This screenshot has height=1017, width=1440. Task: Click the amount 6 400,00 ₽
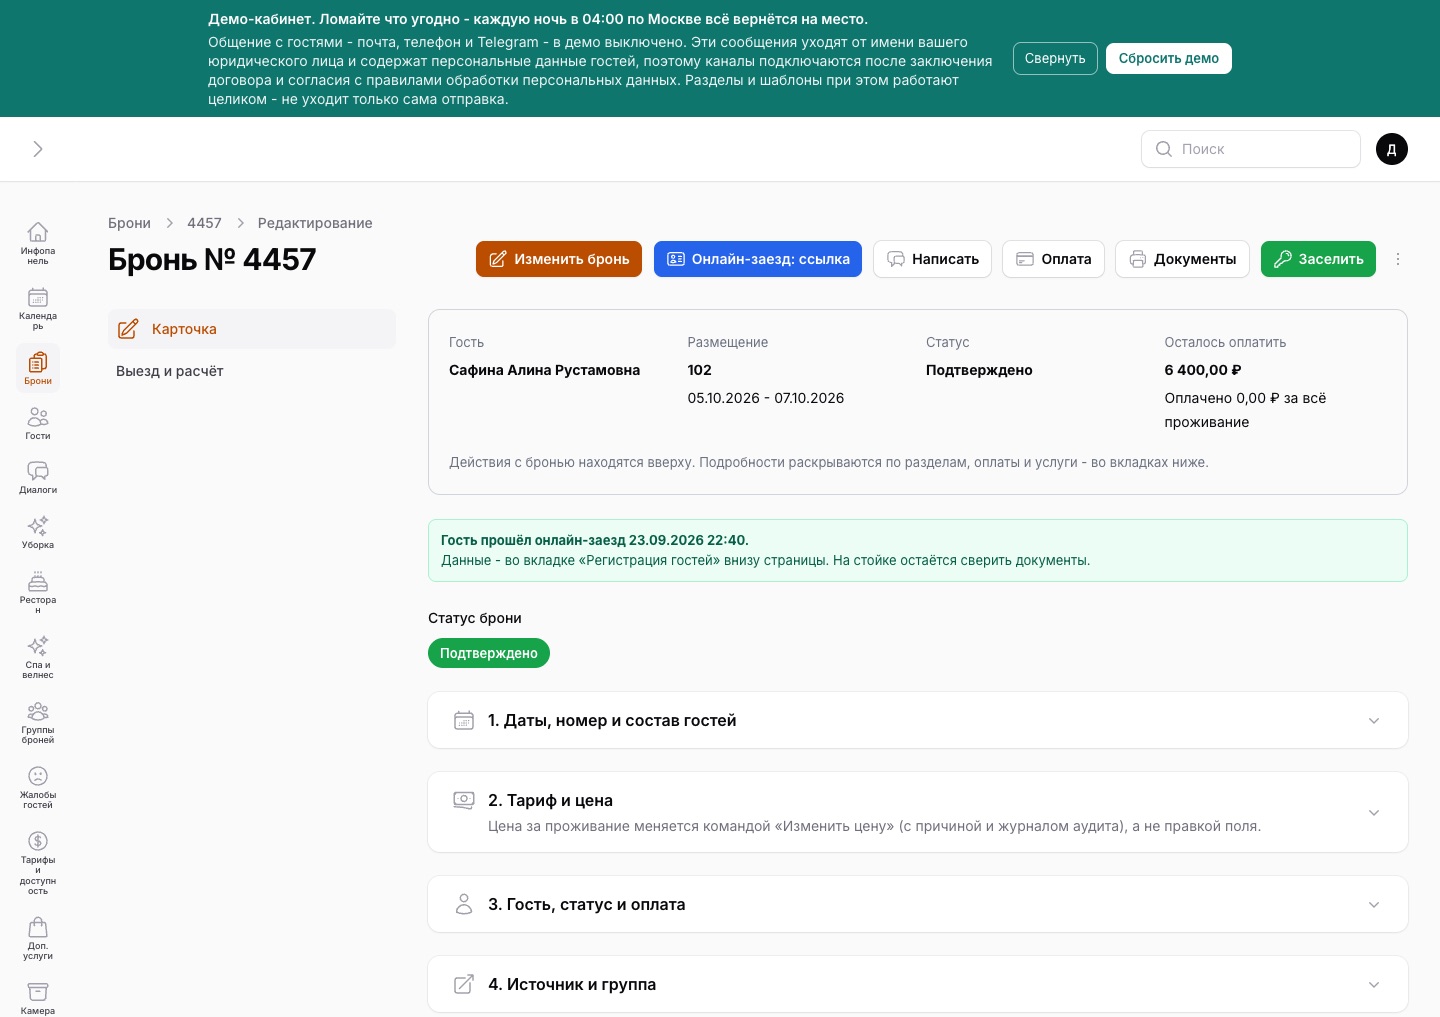pyautogui.click(x=1203, y=370)
